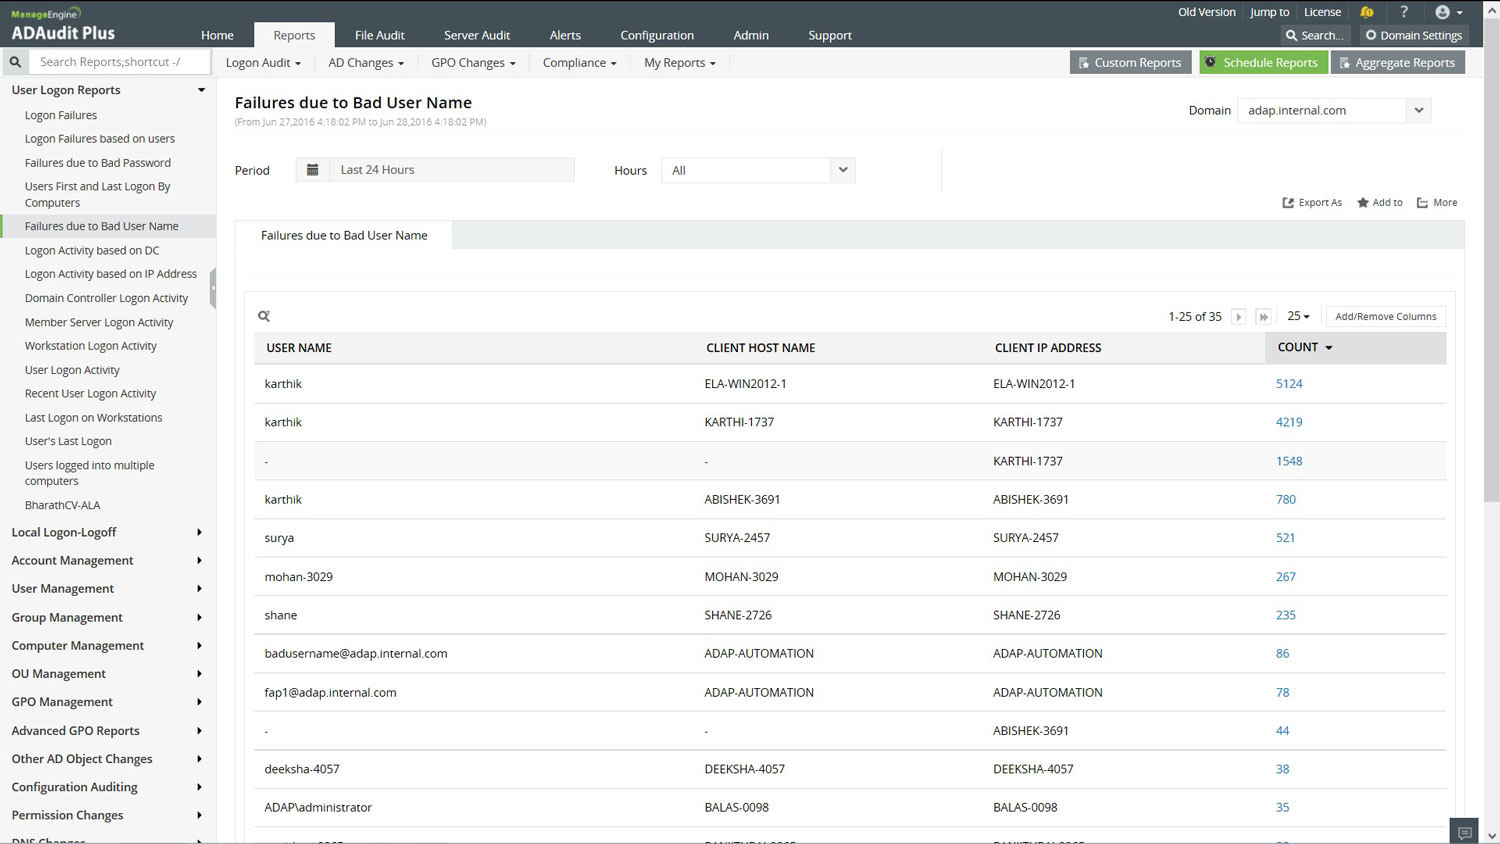Image resolution: width=1500 pixels, height=844 pixels.
Task: Open count link 5124
Action: coord(1289,384)
